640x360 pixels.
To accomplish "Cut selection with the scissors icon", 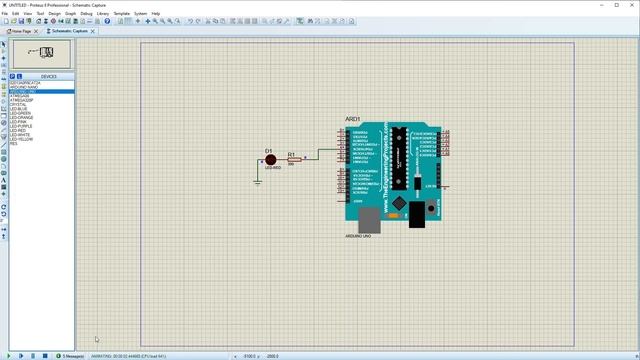I will pos(208,21).
